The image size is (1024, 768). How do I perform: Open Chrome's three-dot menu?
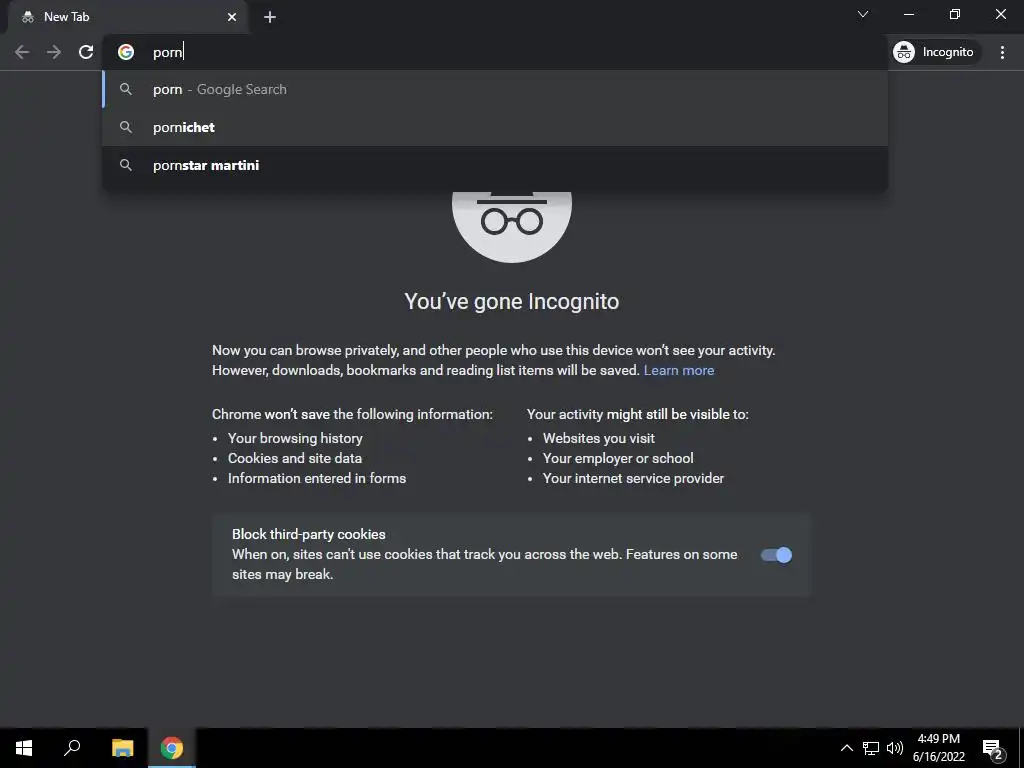[1002, 52]
